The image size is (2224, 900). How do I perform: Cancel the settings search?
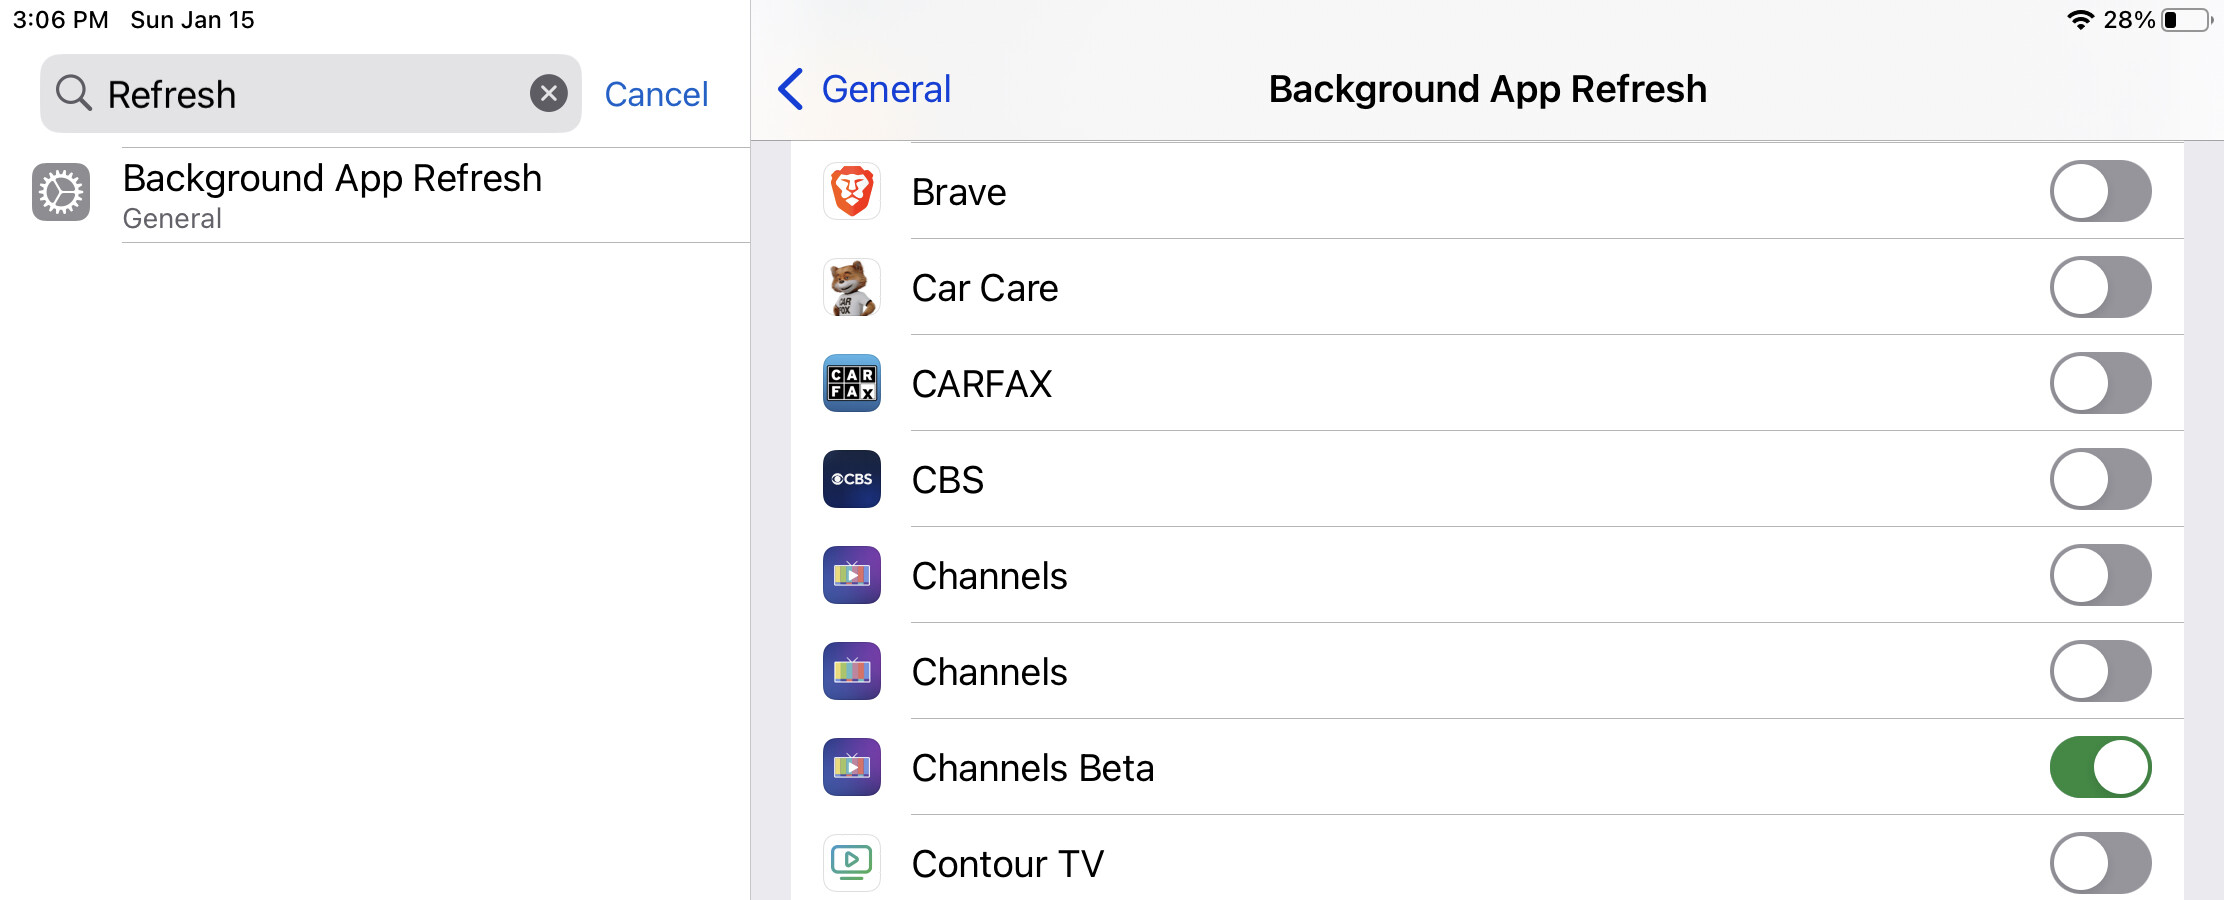pyautogui.click(x=656, y=94)
